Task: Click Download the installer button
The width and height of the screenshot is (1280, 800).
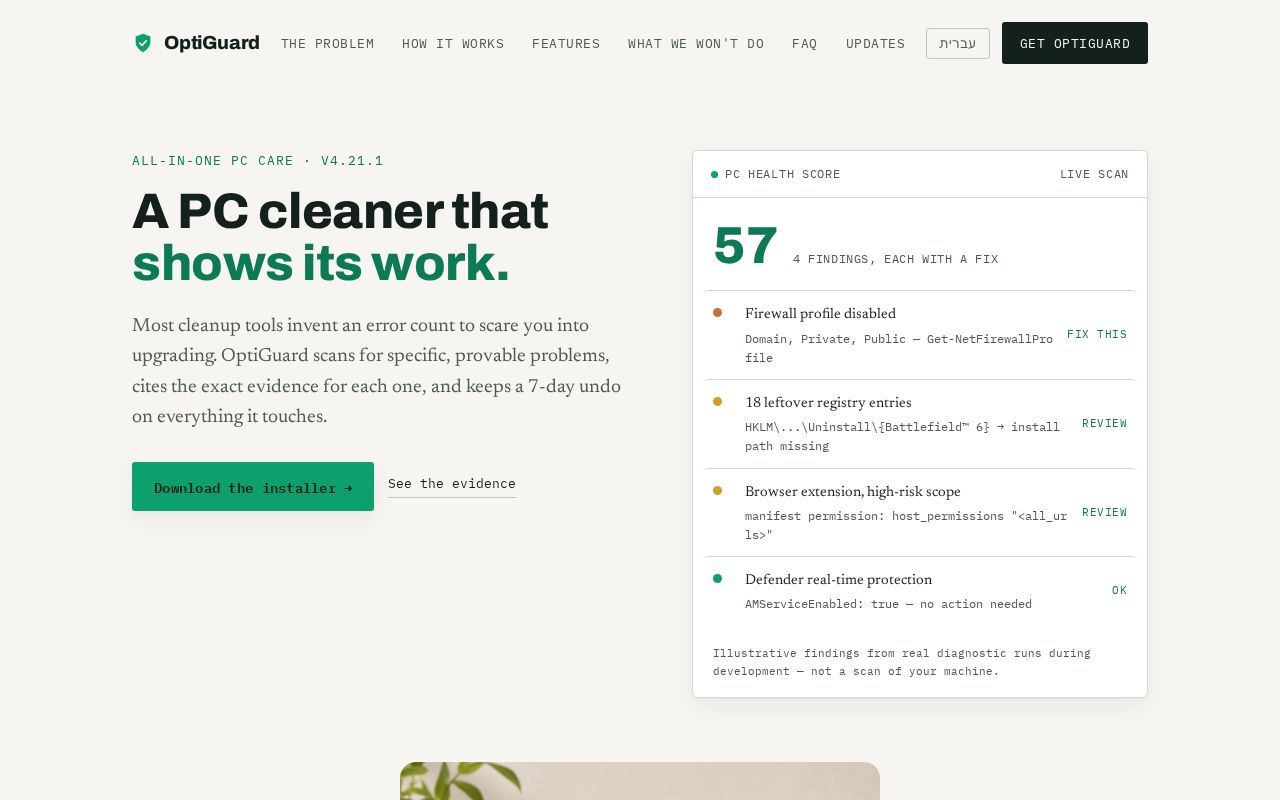Action: (x=253, y=487)
